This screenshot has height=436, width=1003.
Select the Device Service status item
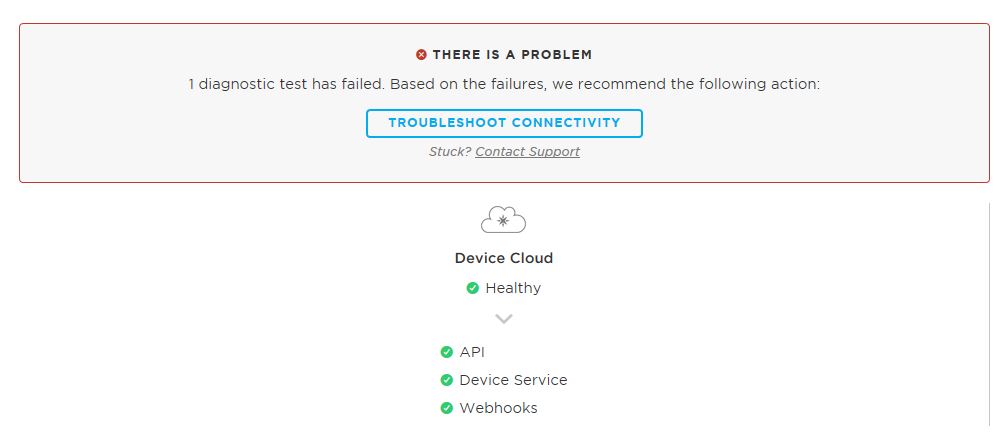(513, 380)
